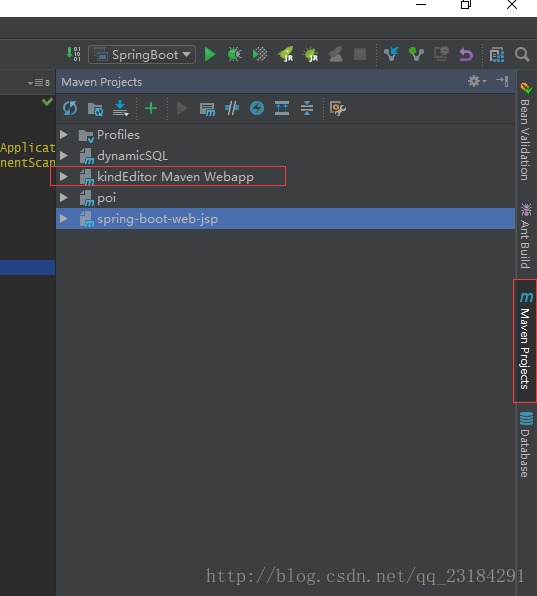Toggle Maven offline mode
Image resolution: width=537 pixels, height=596 pixels.
coord(232,108)
